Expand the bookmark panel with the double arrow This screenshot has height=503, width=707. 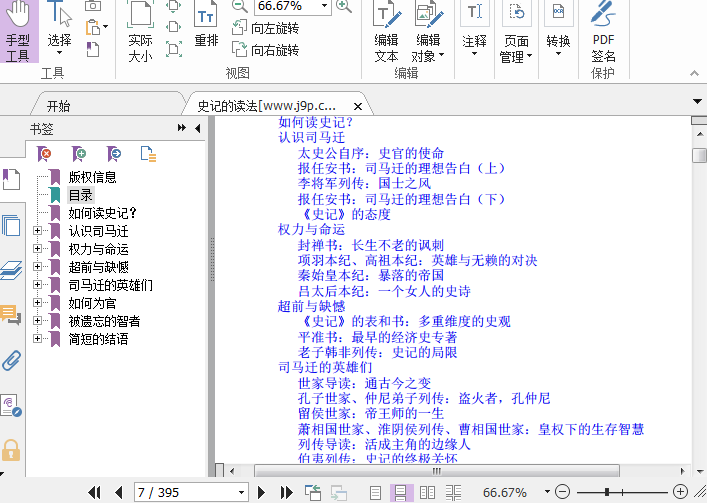(x=182, y=128)
